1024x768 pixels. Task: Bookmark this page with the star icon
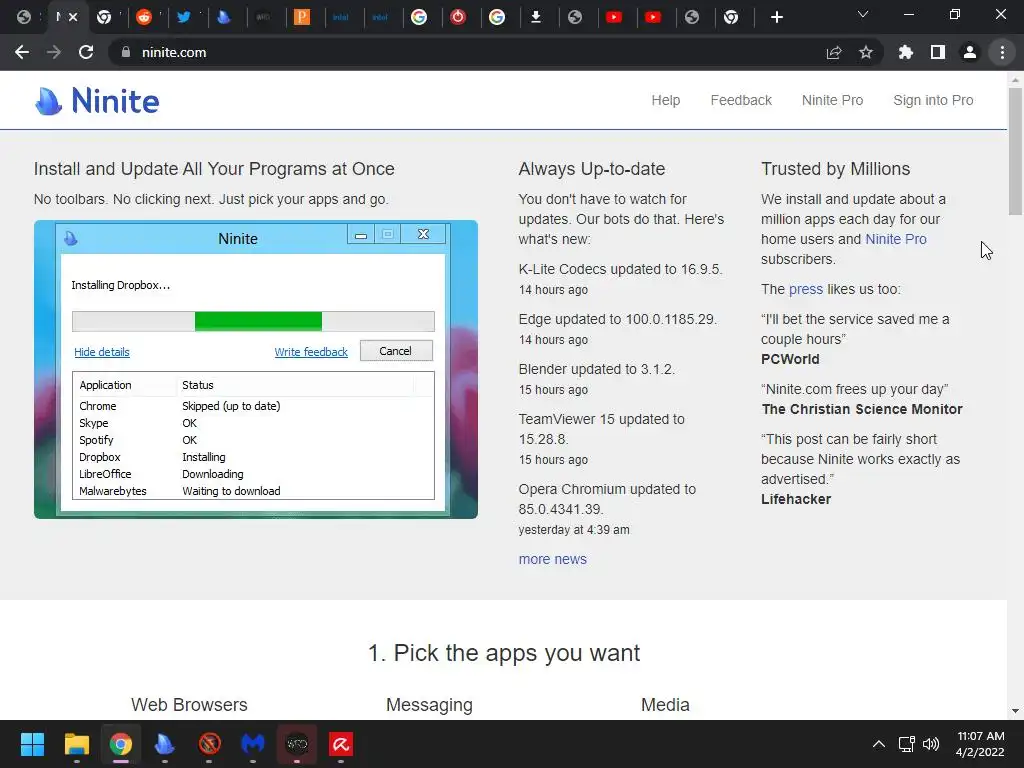coord(866,52)
